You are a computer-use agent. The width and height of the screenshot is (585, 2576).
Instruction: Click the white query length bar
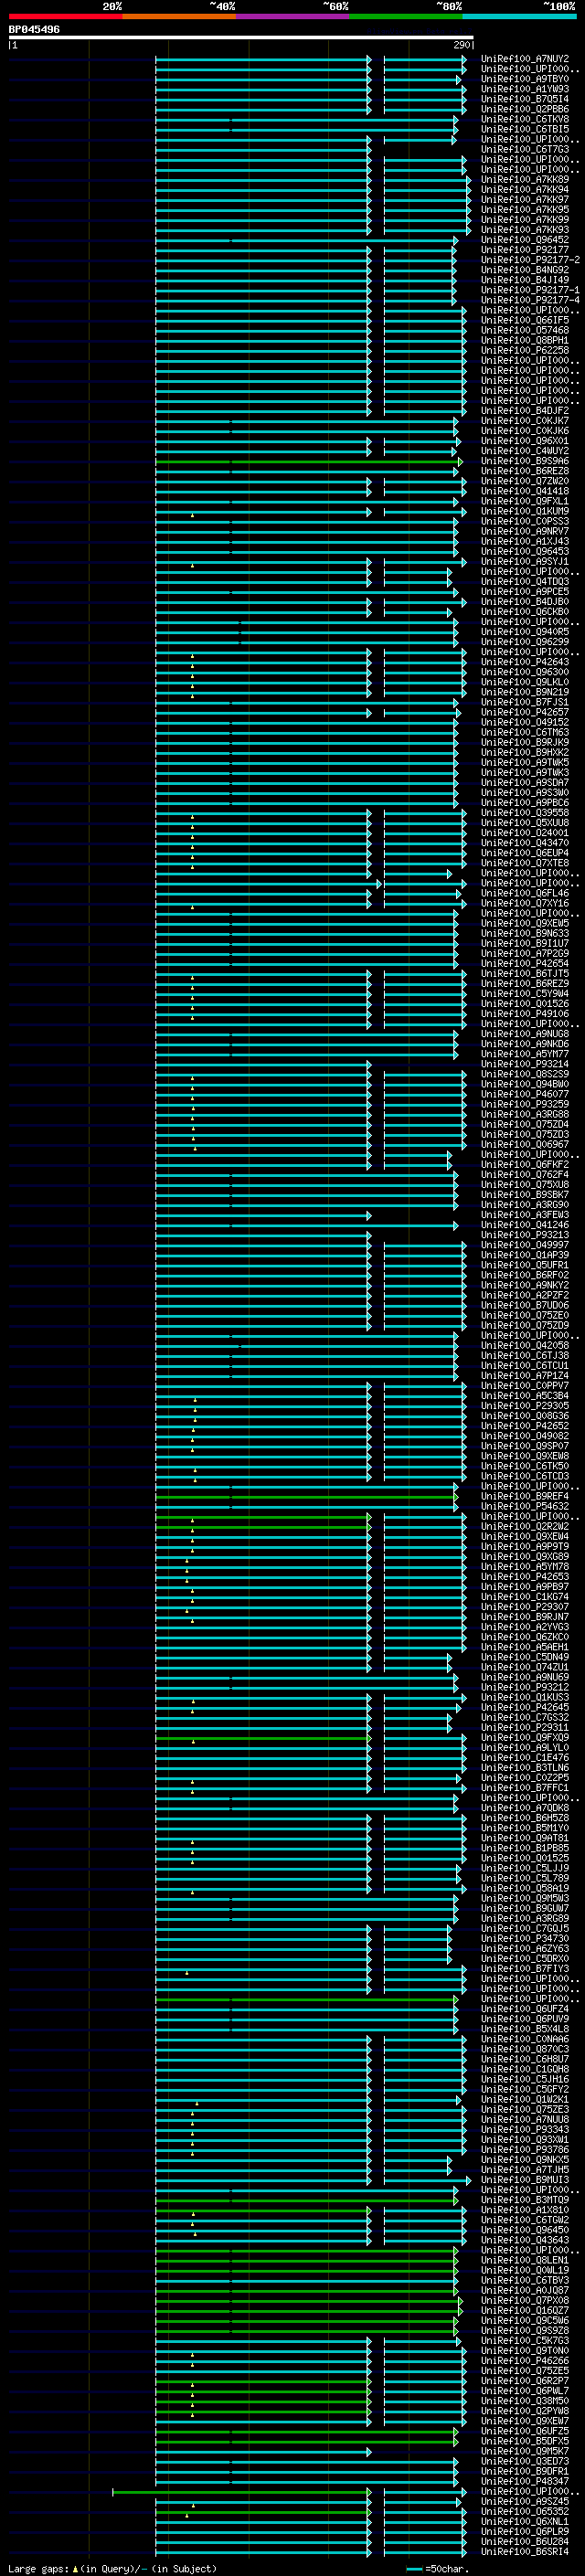[x=240, y=38]
